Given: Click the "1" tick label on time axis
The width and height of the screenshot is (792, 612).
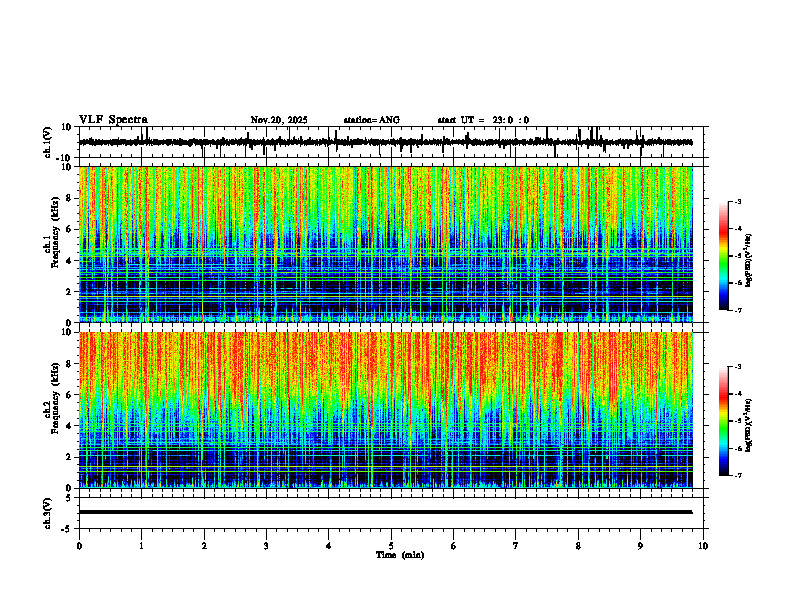Looking at the screenshot, I should pos(141,546).
